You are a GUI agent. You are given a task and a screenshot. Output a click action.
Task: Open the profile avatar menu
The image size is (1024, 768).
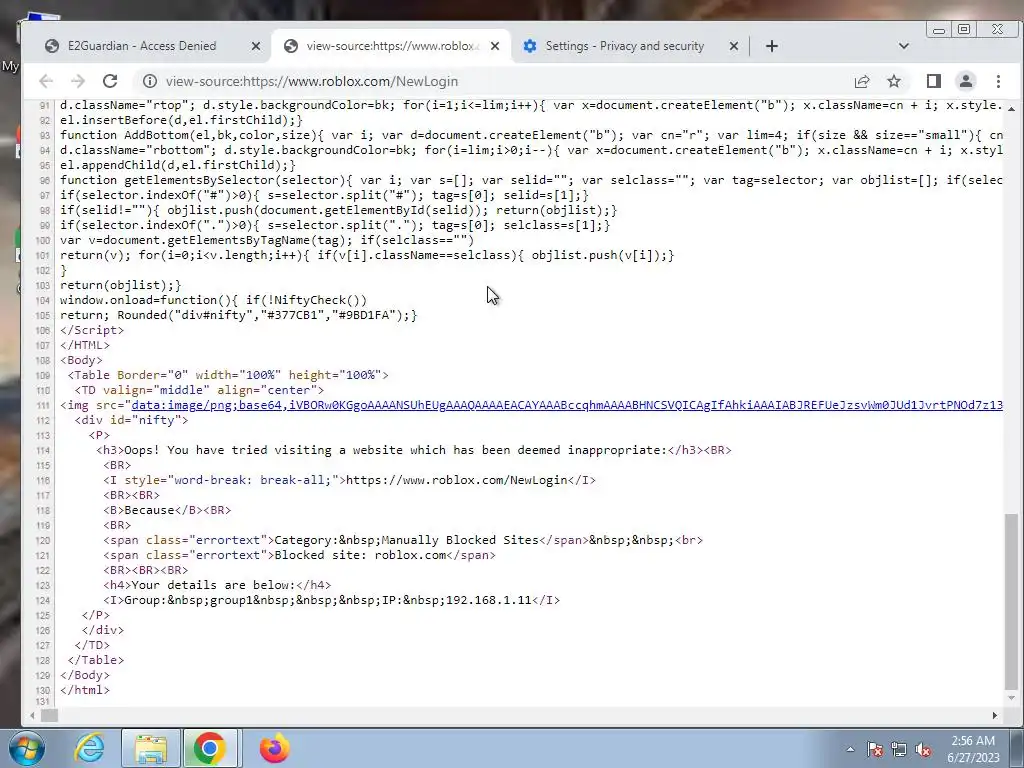[x=966, y=81]
